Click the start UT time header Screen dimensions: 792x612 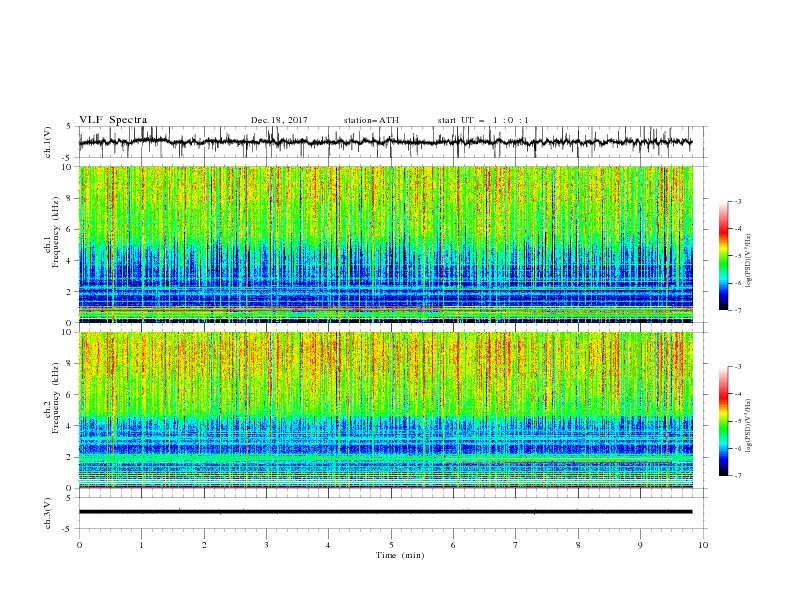pos(483,120)
